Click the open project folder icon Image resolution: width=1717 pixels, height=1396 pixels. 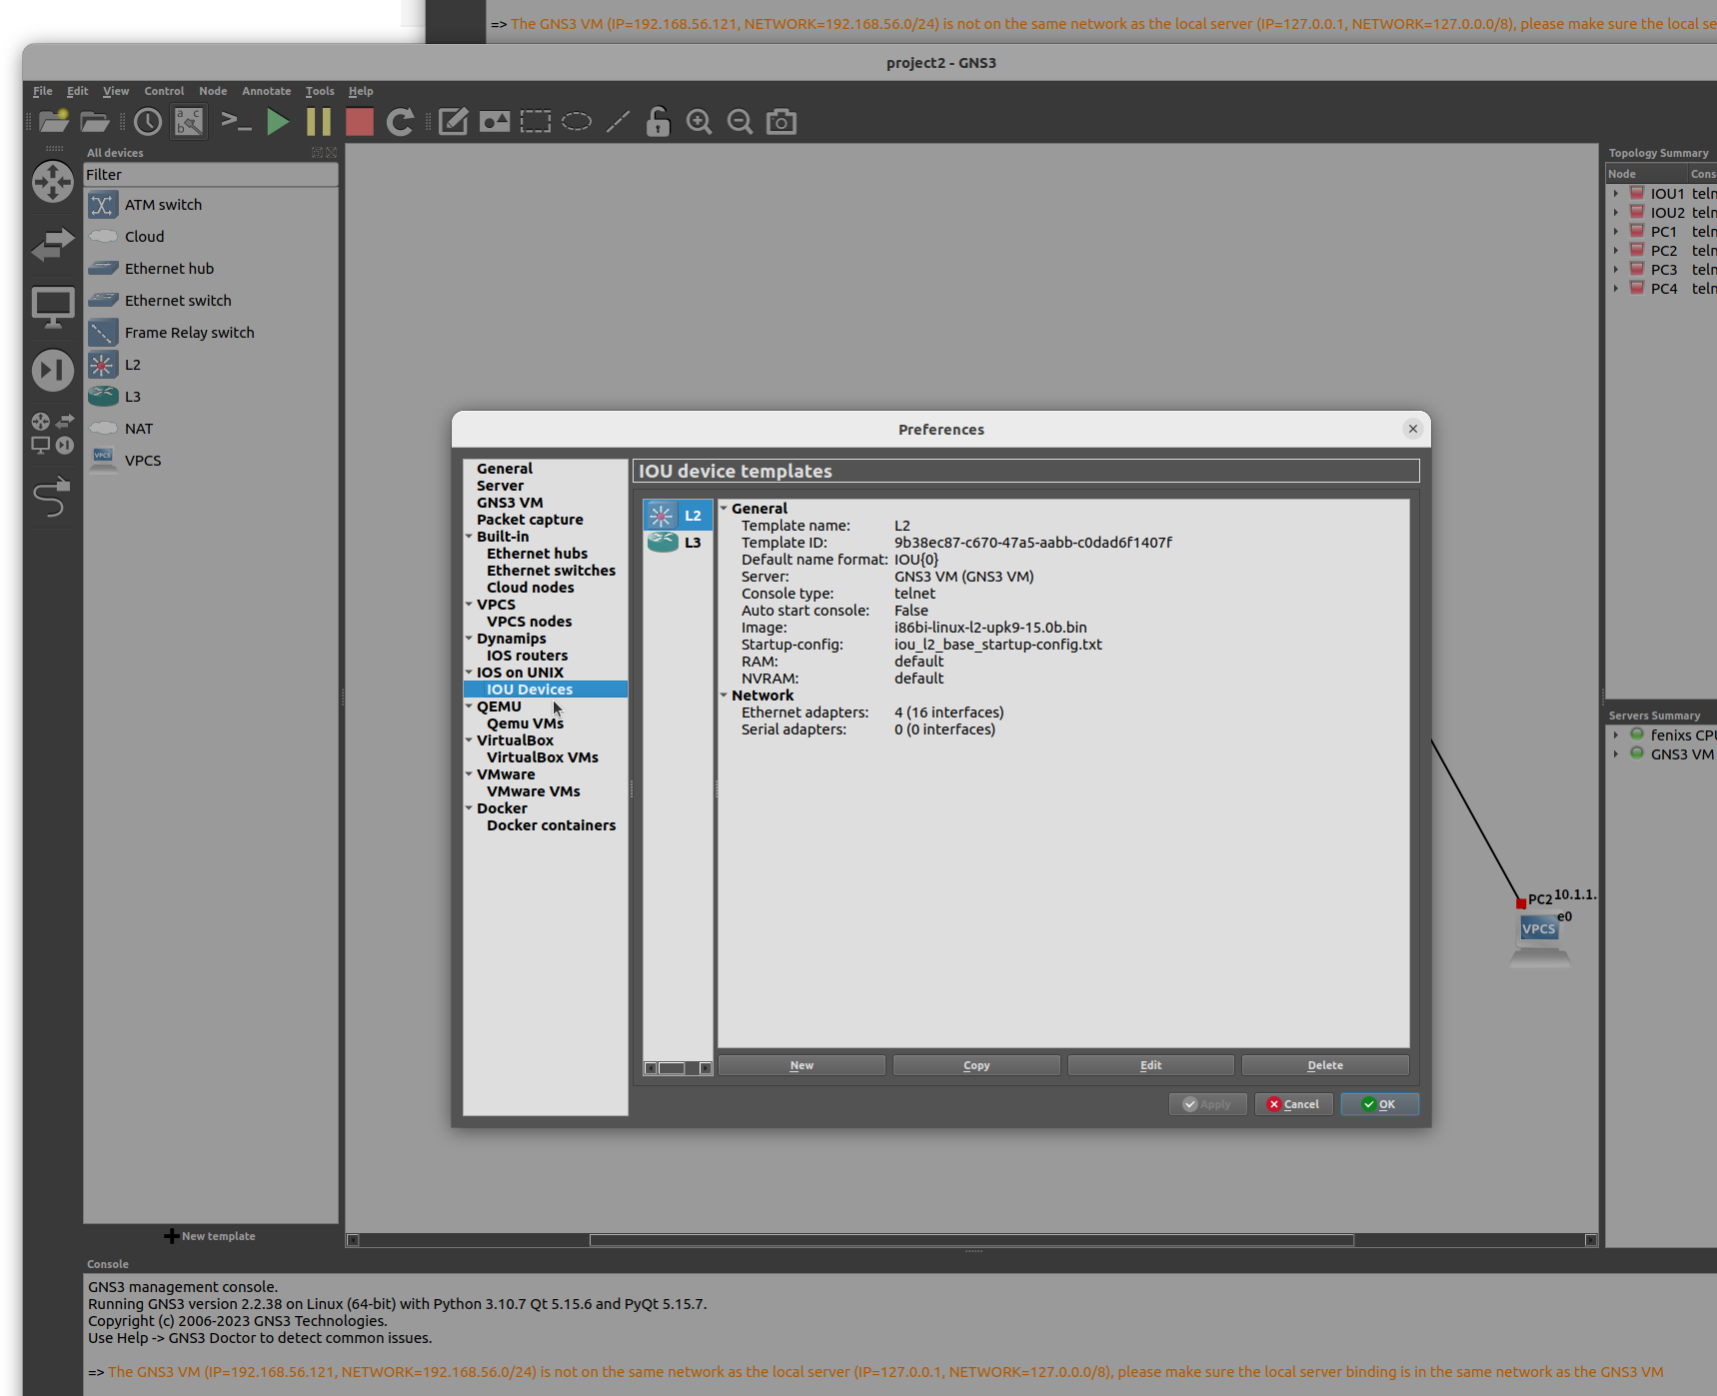coord(95,122)
